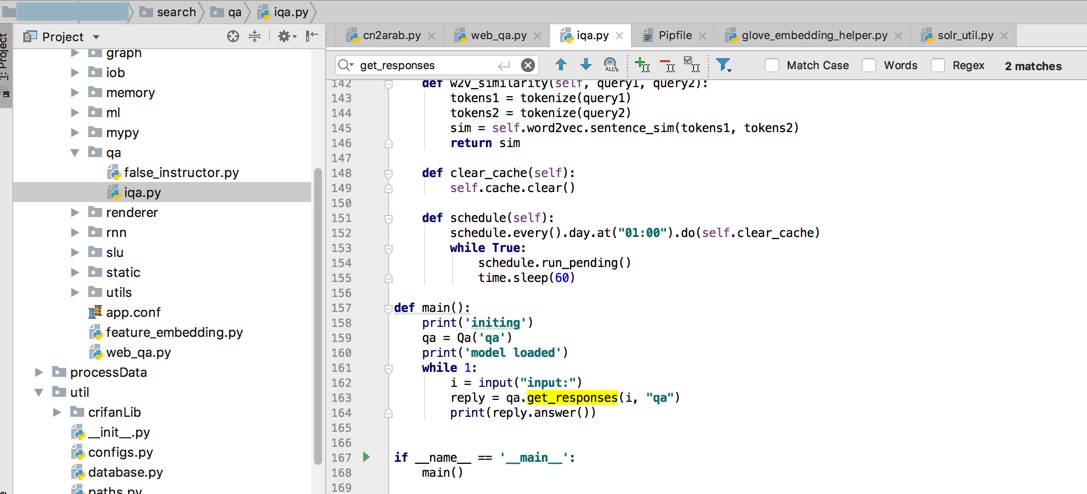Enable the Regex checkbox
Viewport: 1087px width, 494px height.
[x=938, y=65]
